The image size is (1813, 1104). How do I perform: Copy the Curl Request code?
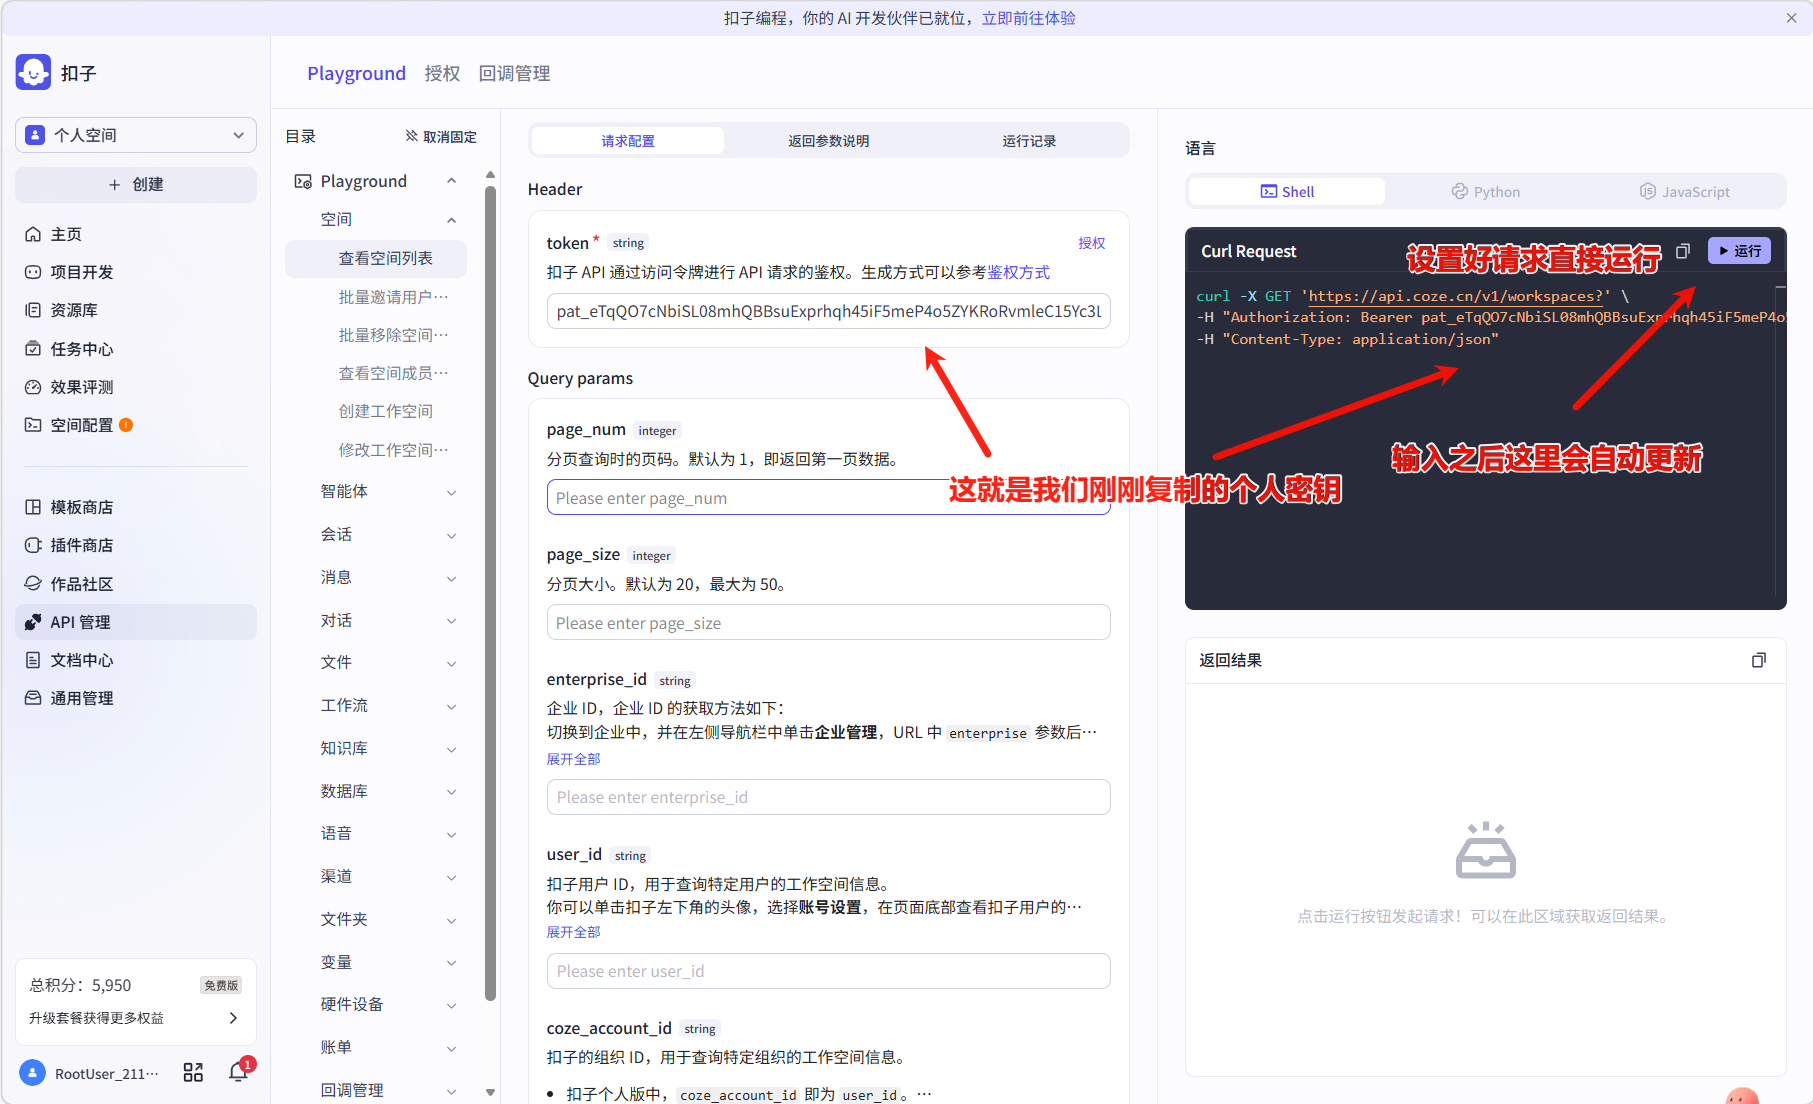pos(1683,251)
